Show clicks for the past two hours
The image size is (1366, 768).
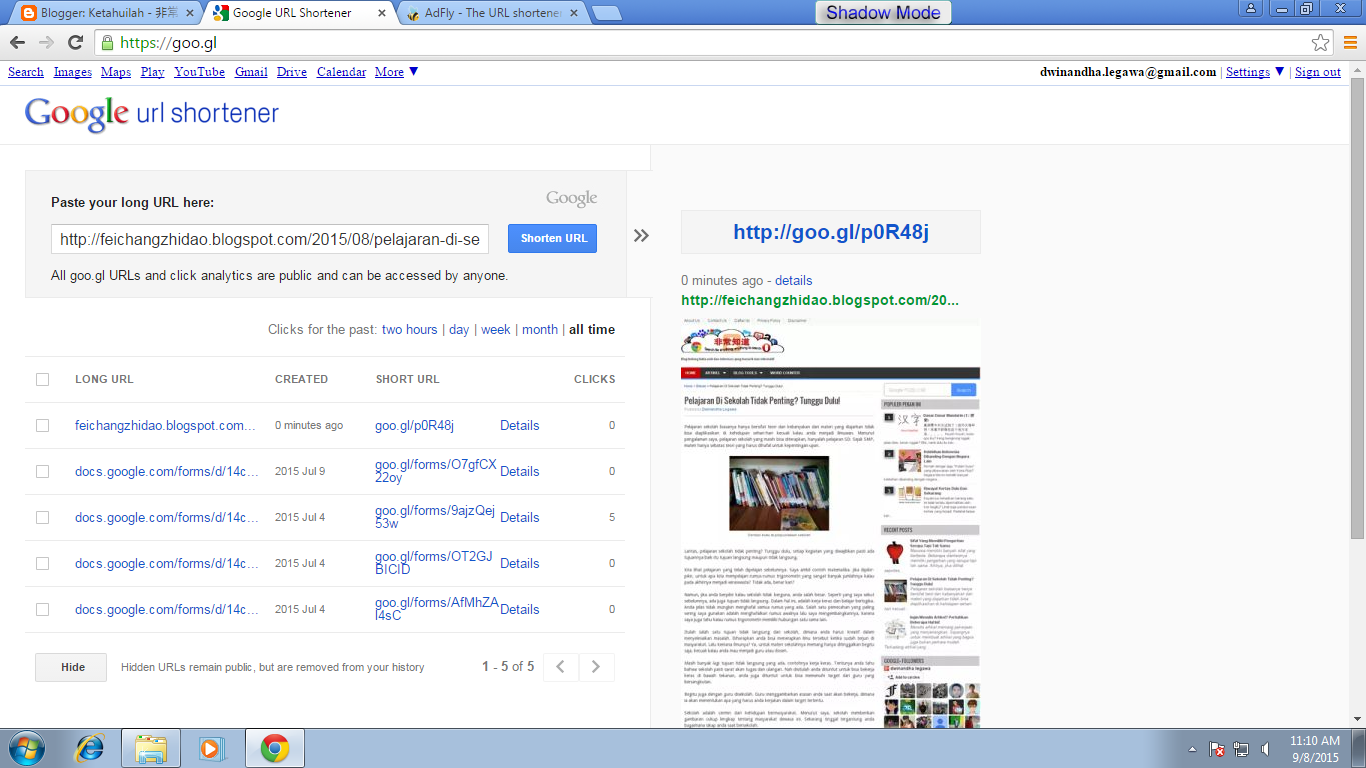(410, 329)
